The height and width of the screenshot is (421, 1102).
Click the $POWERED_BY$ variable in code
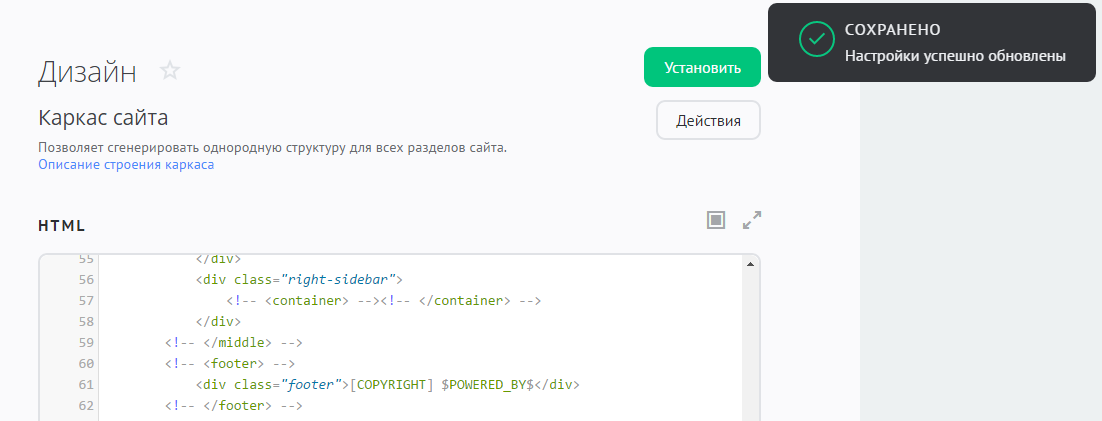coord(491,384)
